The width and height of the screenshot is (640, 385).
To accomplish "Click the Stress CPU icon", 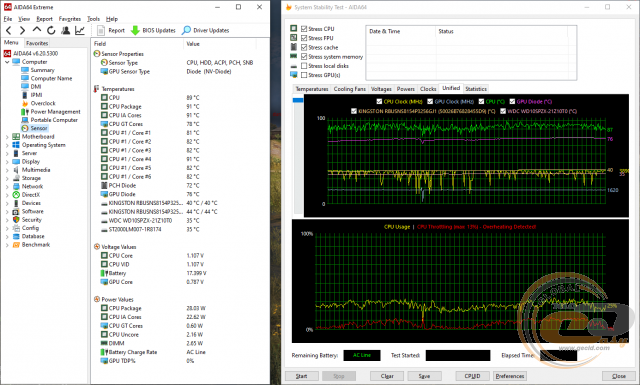I will 293,28.
